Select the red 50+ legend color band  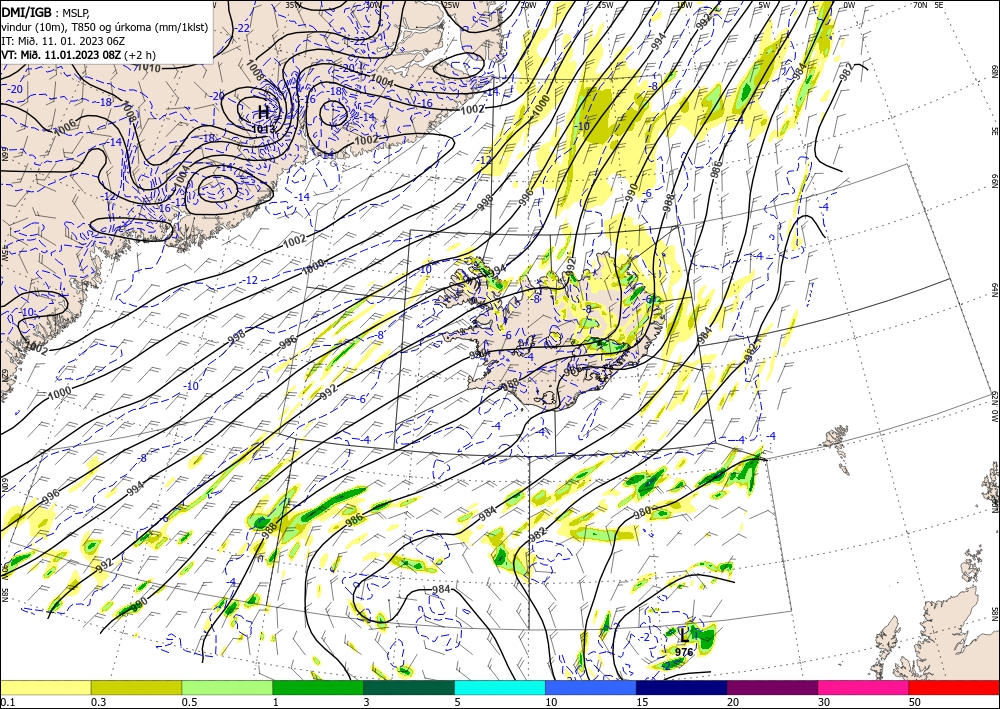tap(954, 687)
